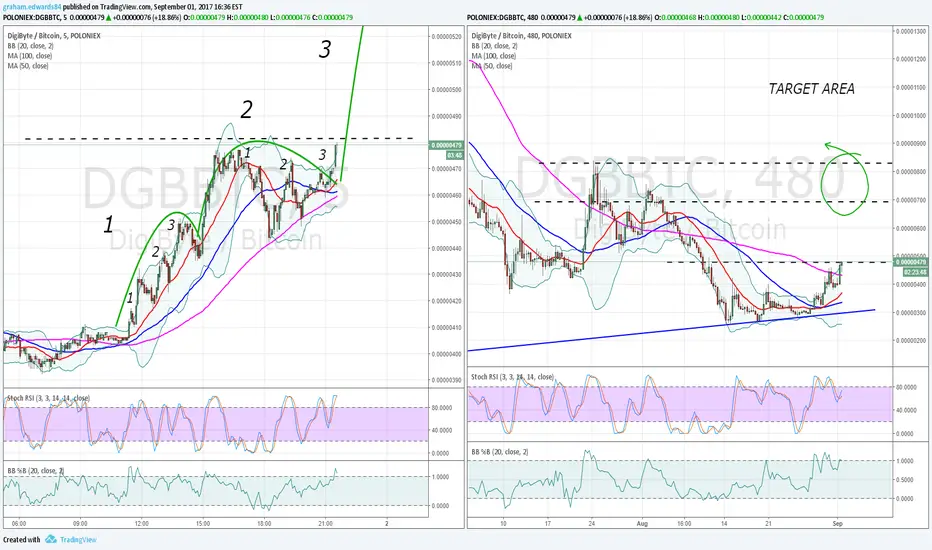Click the 21:00 time label on left chart

(326, 524)
